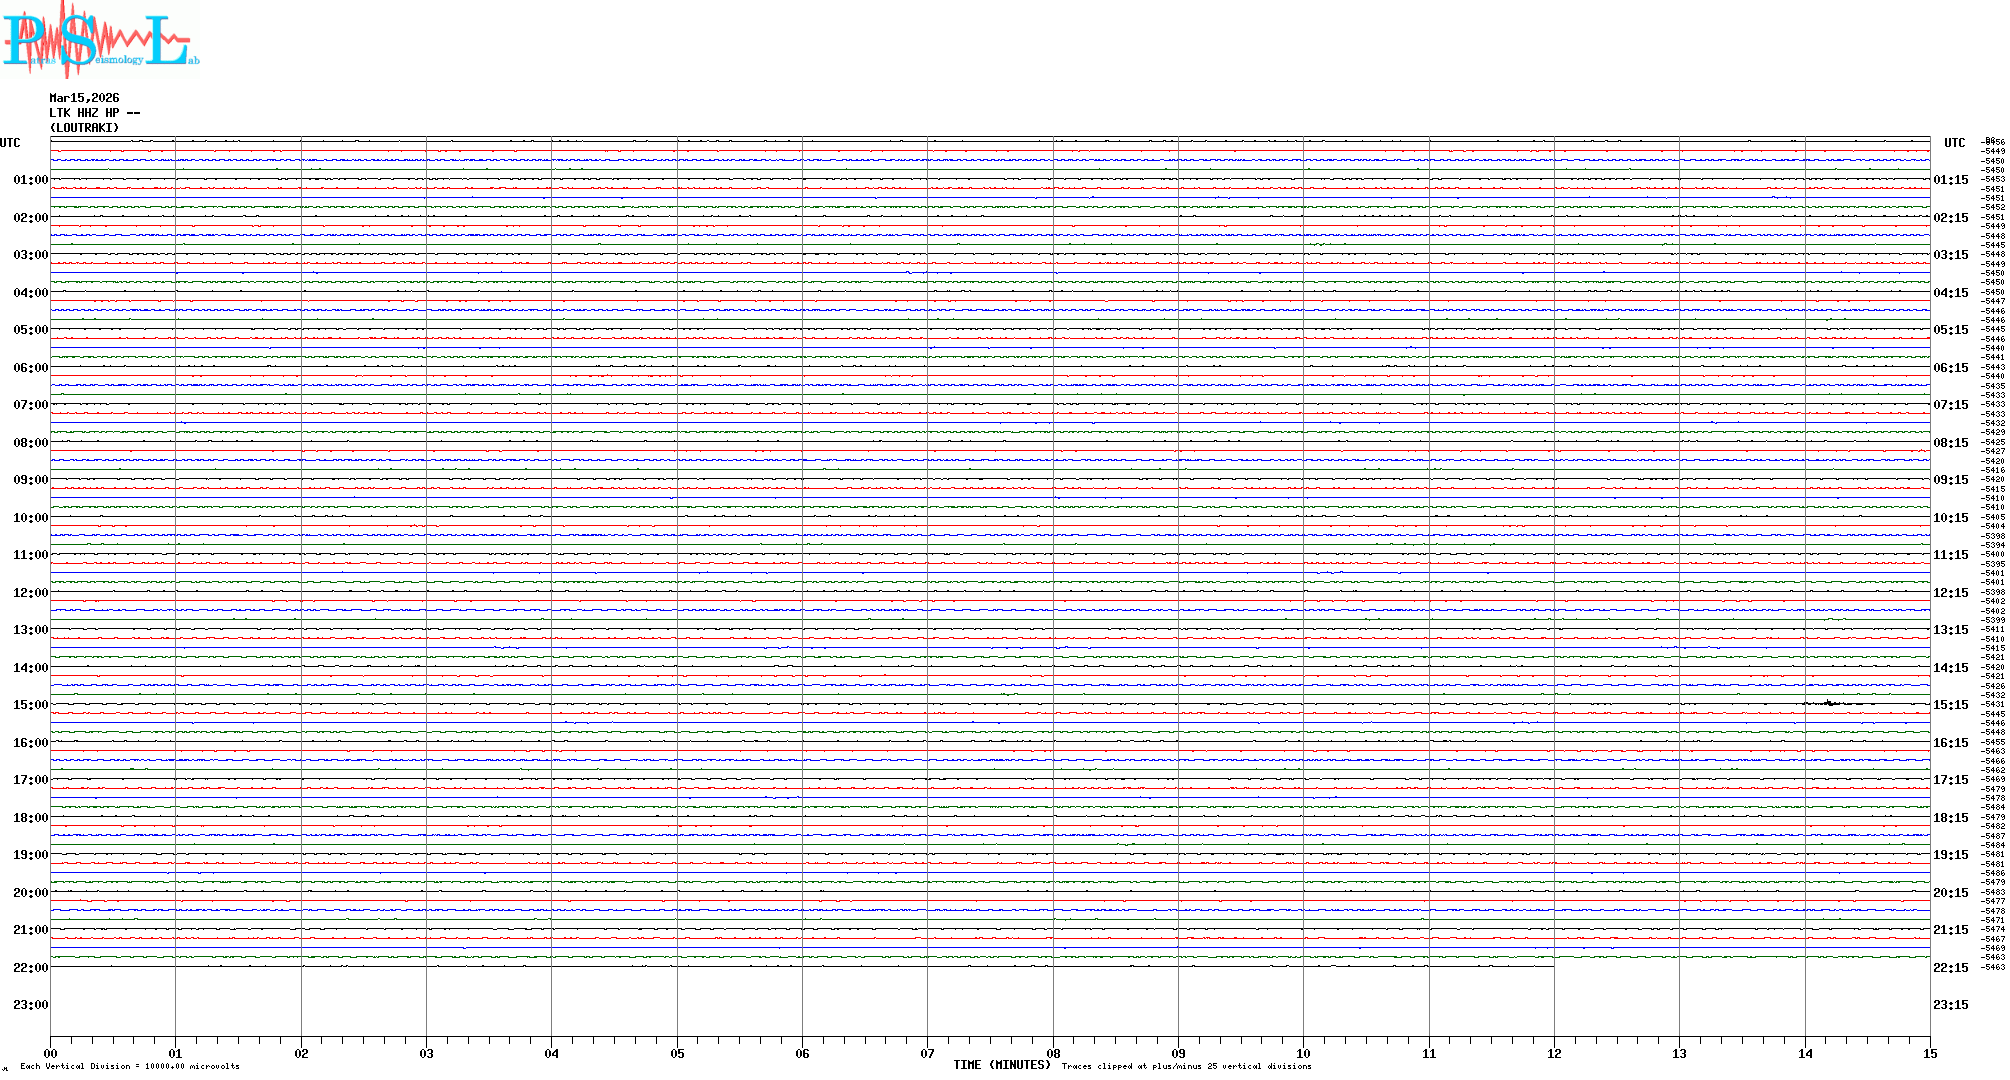
Task: Click the LTK HHZ HP station code text
Action: point(94,113)
